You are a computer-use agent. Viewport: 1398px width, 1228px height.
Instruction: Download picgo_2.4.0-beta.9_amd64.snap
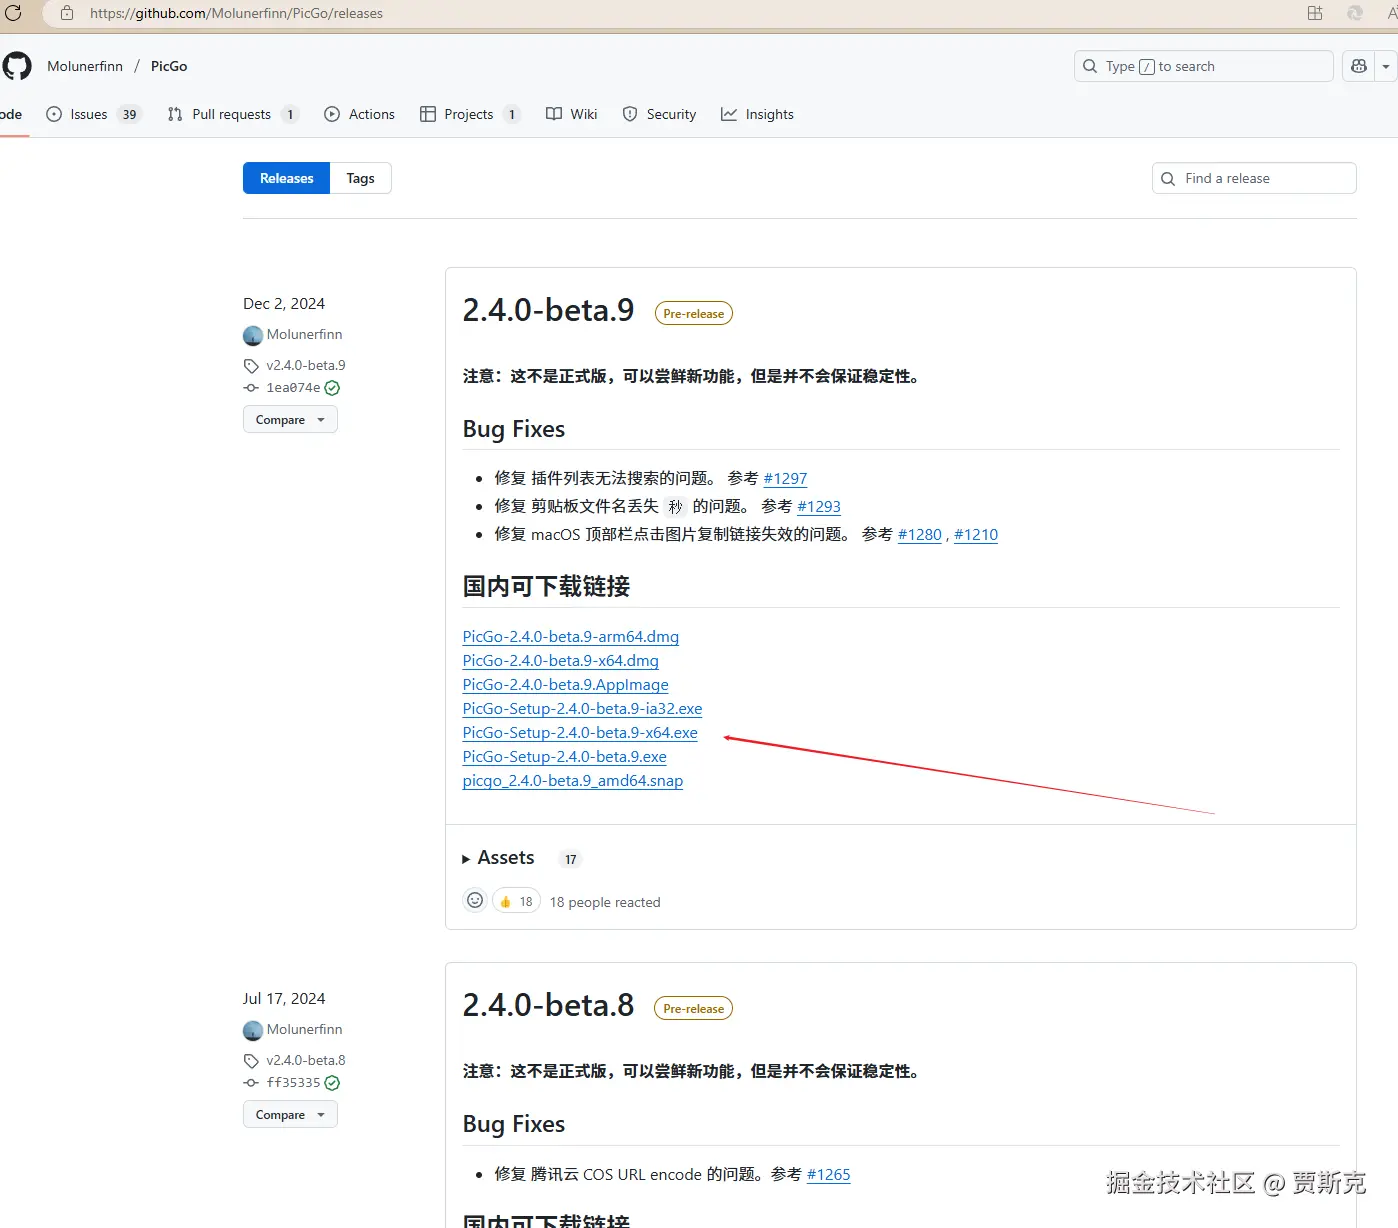coord(573,781)
